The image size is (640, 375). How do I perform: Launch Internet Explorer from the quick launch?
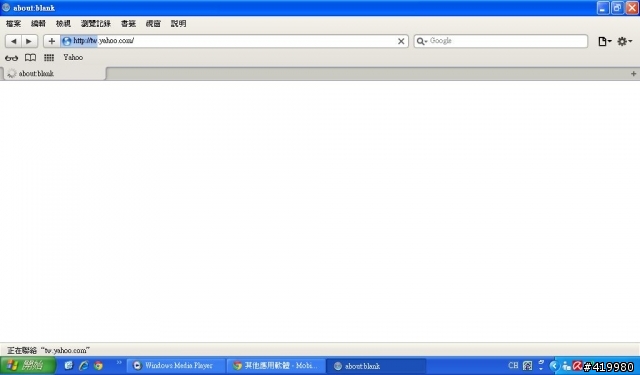(83, 365)
